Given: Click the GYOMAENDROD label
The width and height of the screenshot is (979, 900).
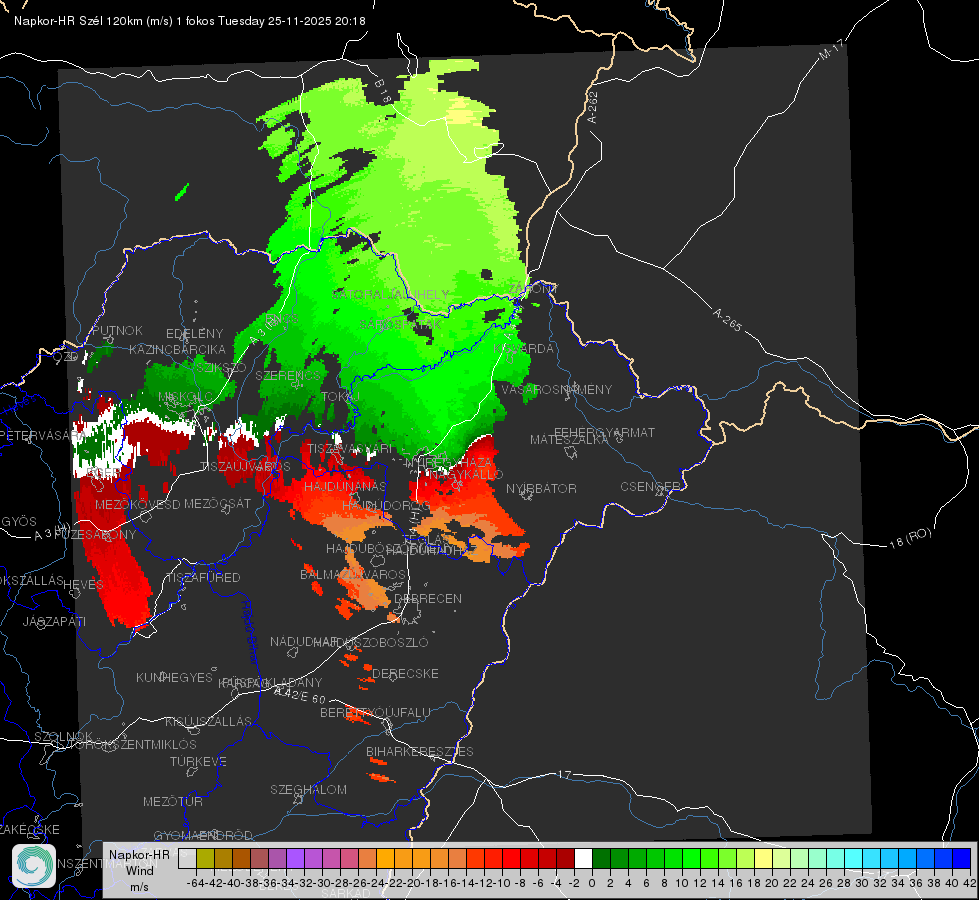Looking at the screenshot, I should pos(203,836).
